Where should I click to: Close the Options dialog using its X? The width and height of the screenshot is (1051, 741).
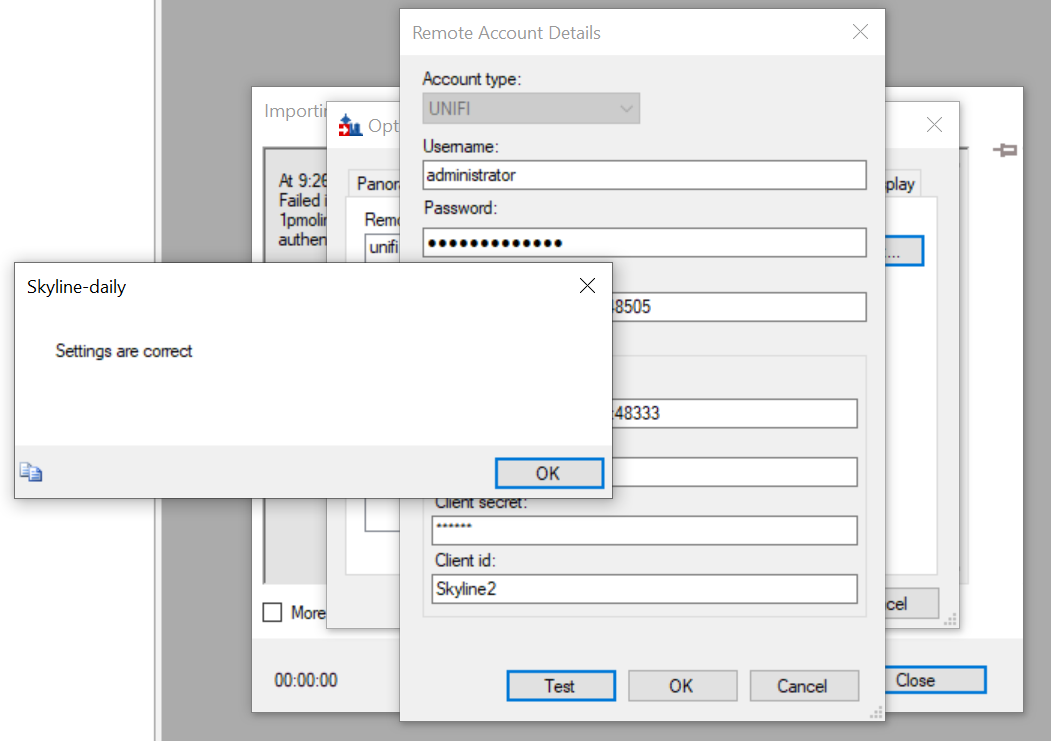point(934,125)
